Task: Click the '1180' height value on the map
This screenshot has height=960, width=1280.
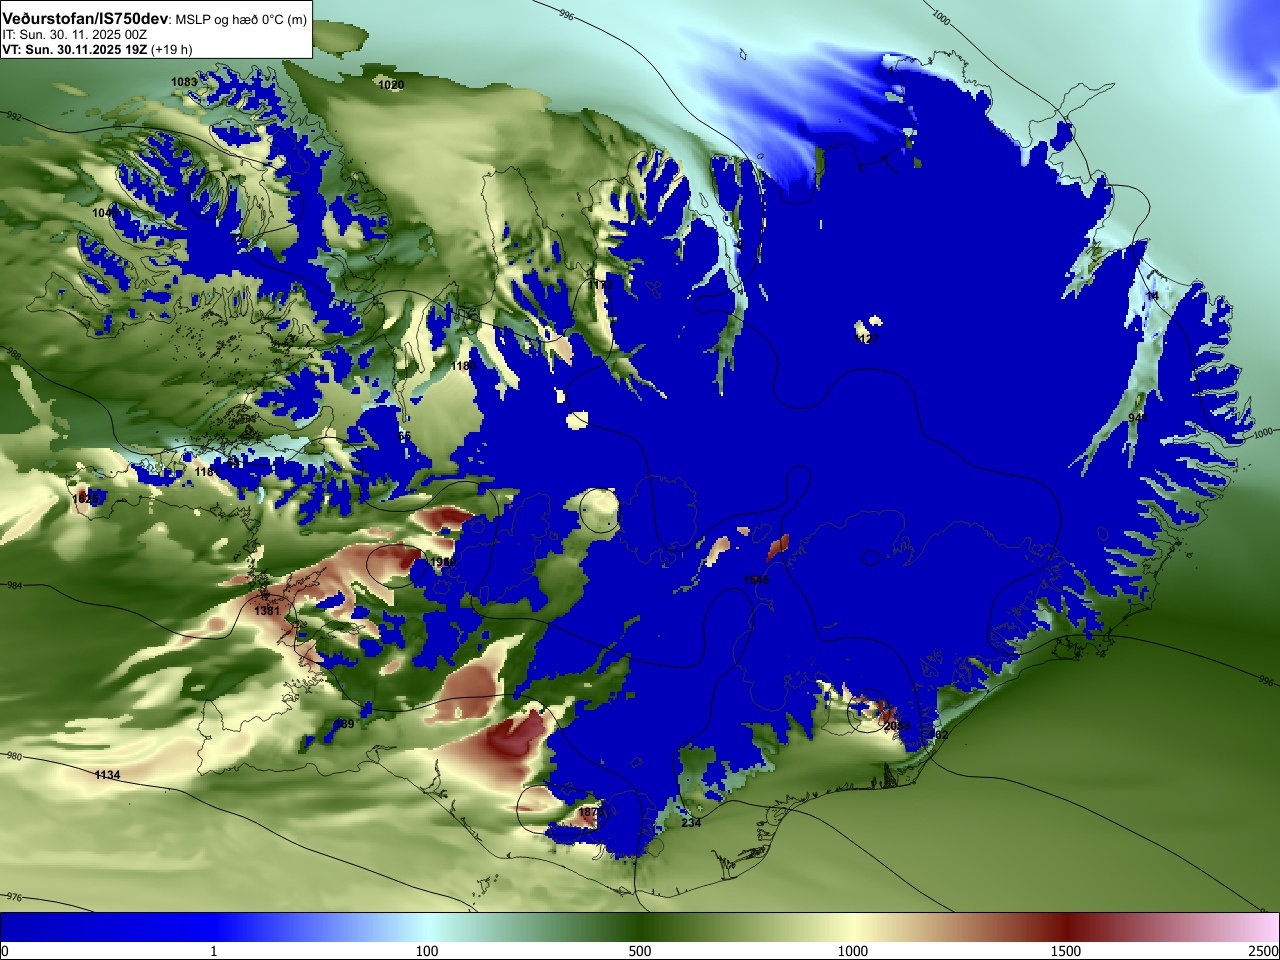Action: (463, 366)
